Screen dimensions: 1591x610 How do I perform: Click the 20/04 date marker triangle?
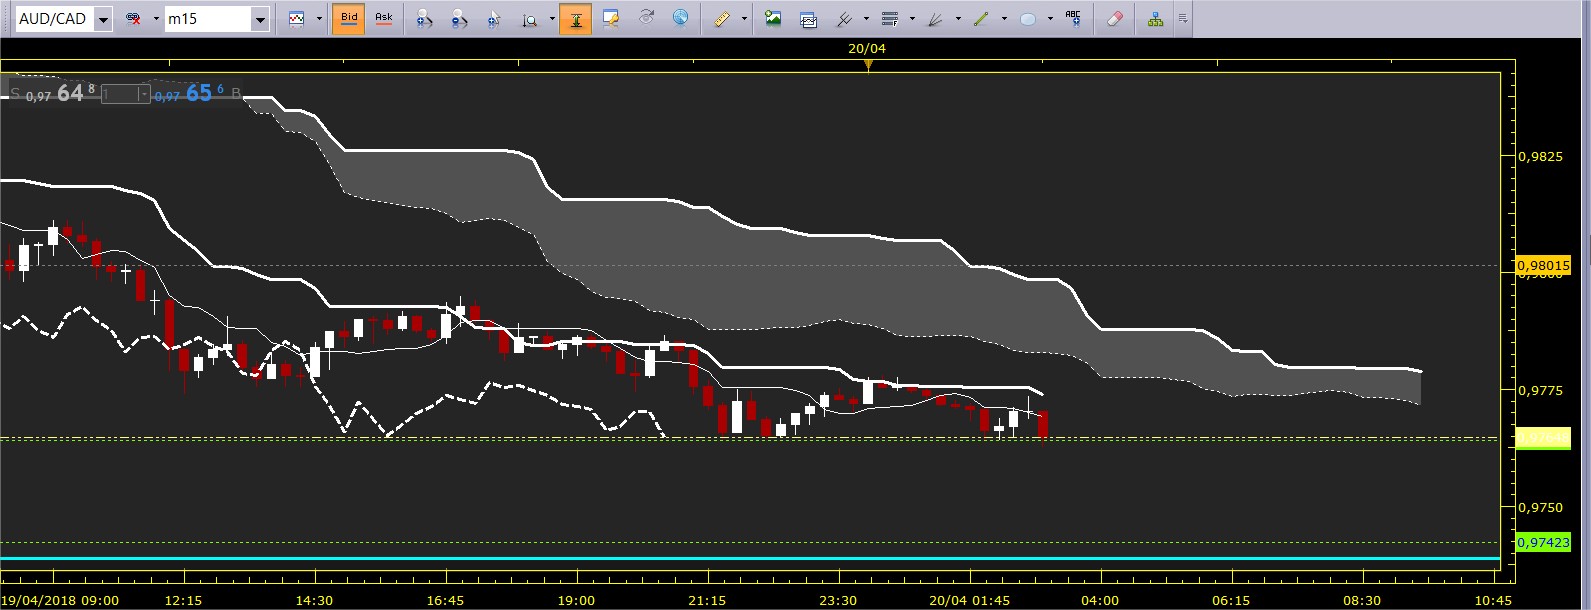point(868,65)
